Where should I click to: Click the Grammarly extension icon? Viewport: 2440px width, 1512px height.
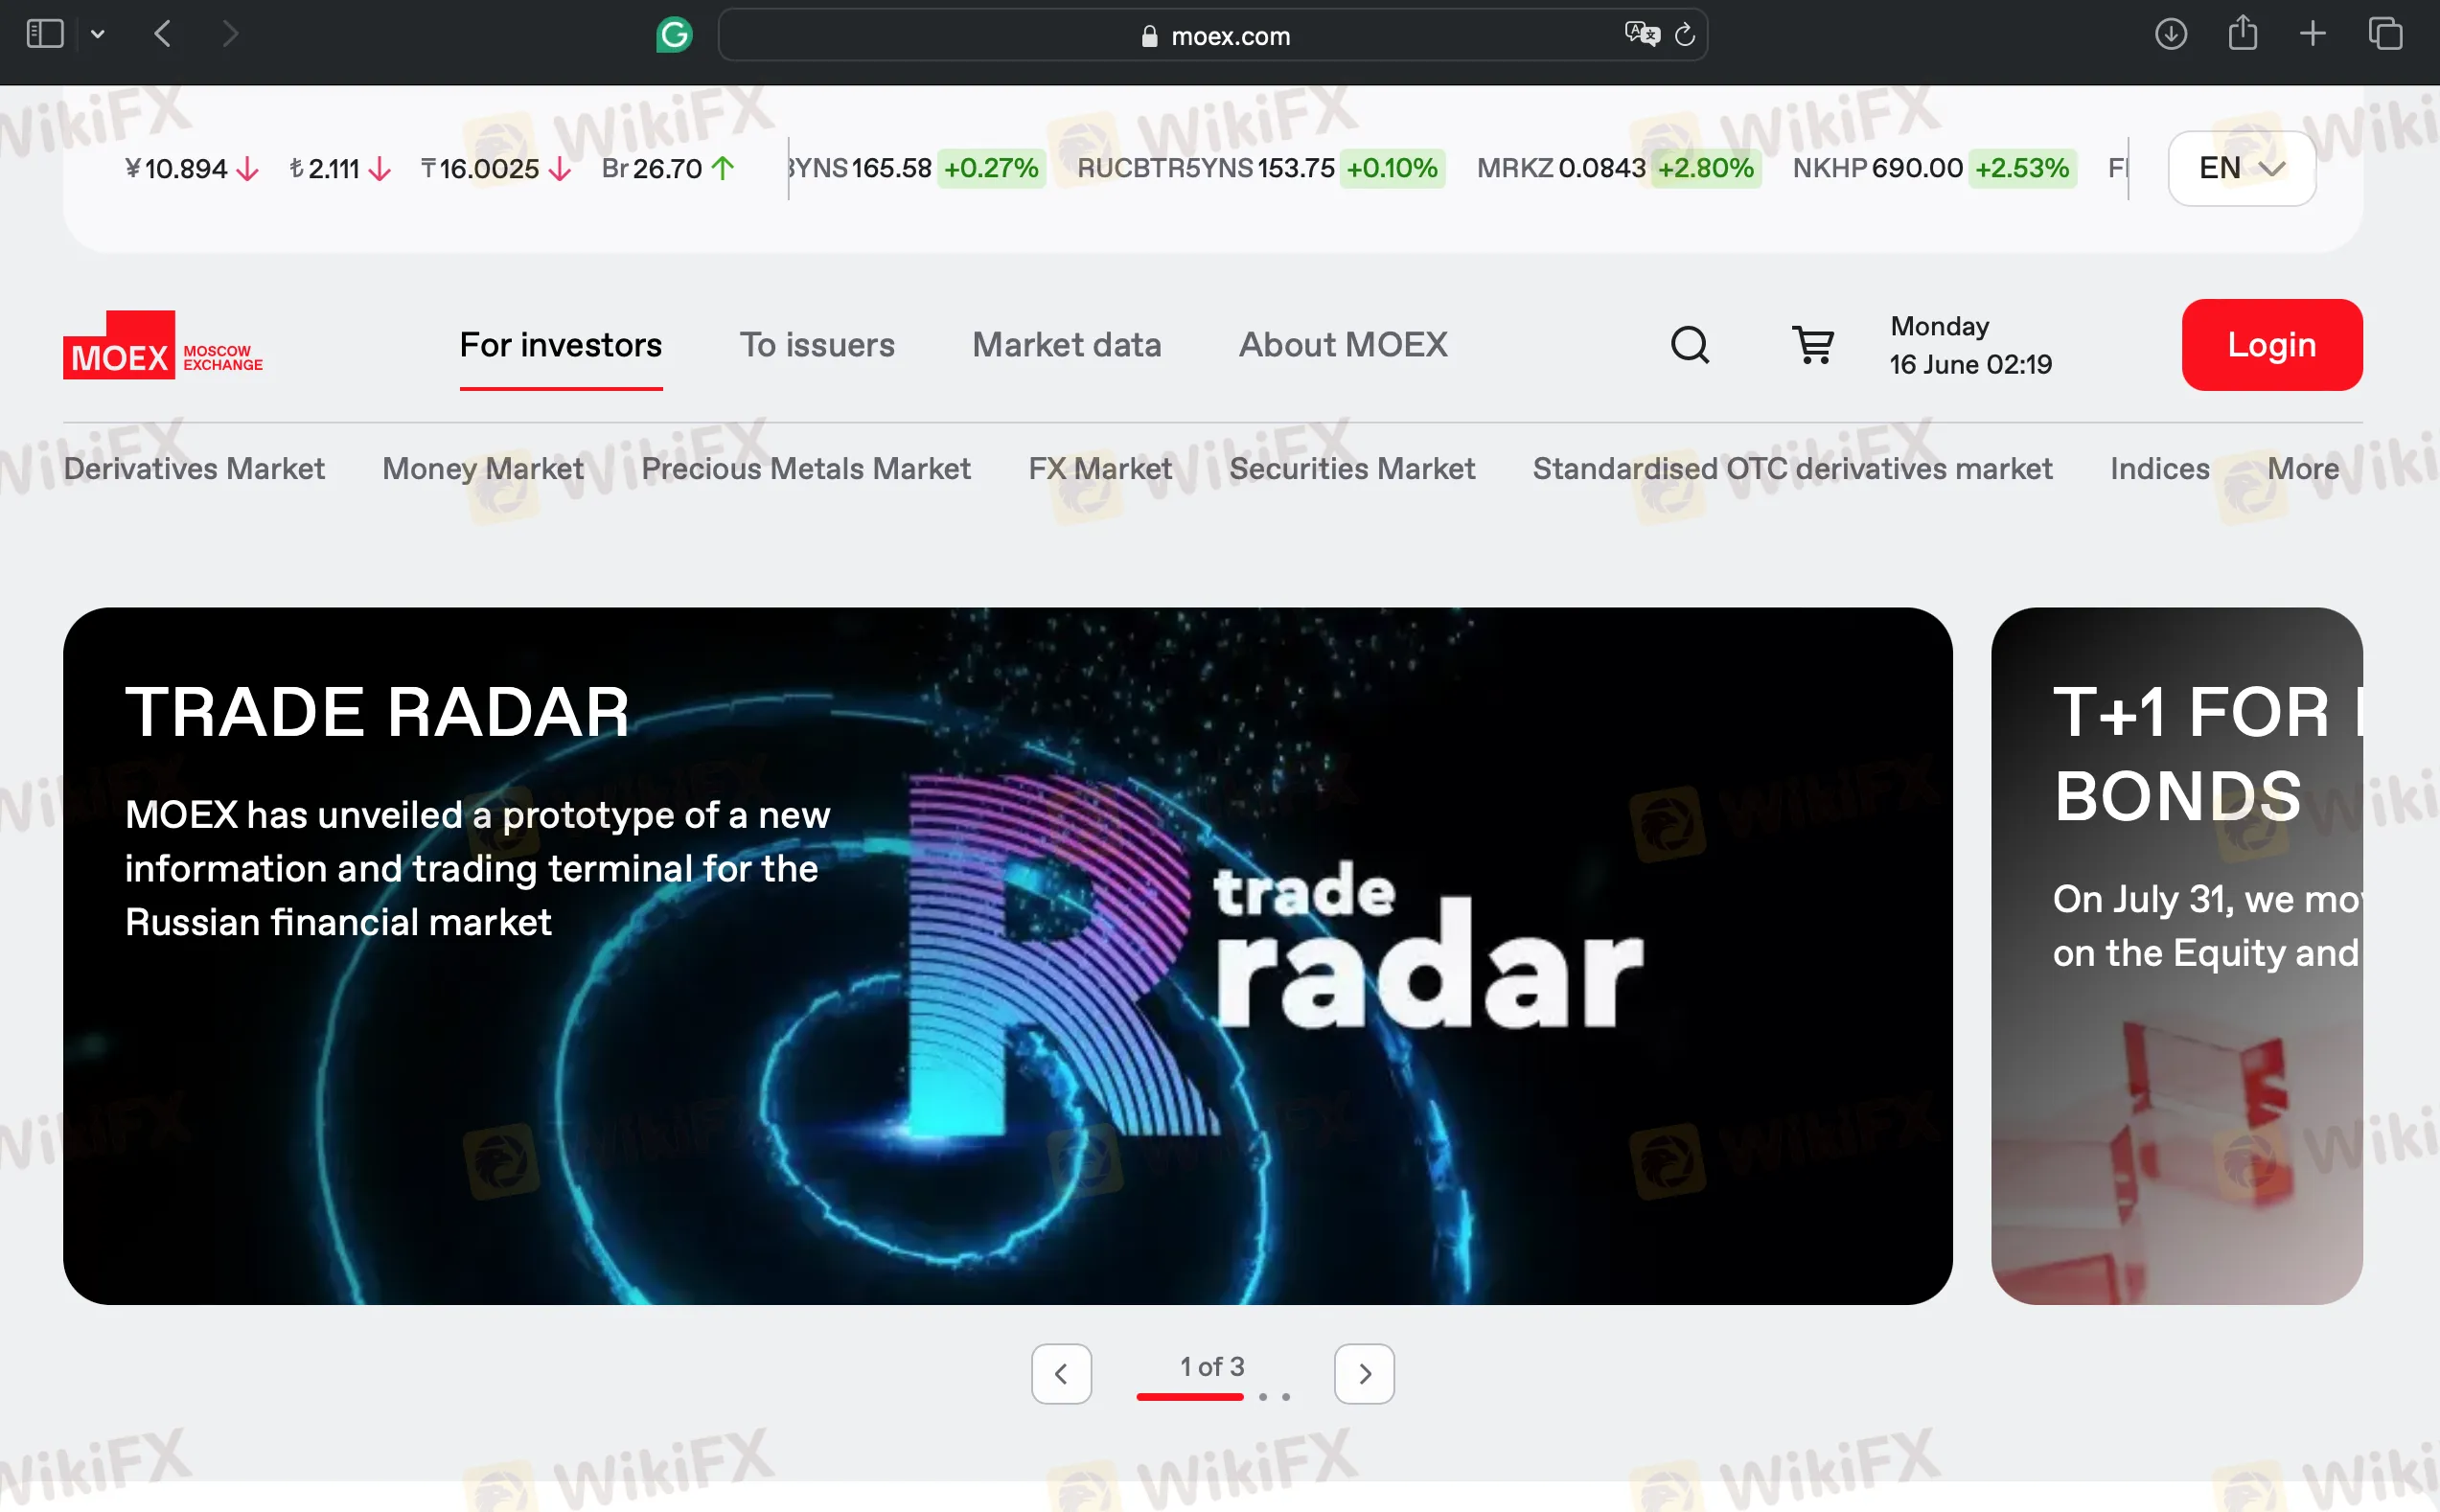[x=674, y=34]
